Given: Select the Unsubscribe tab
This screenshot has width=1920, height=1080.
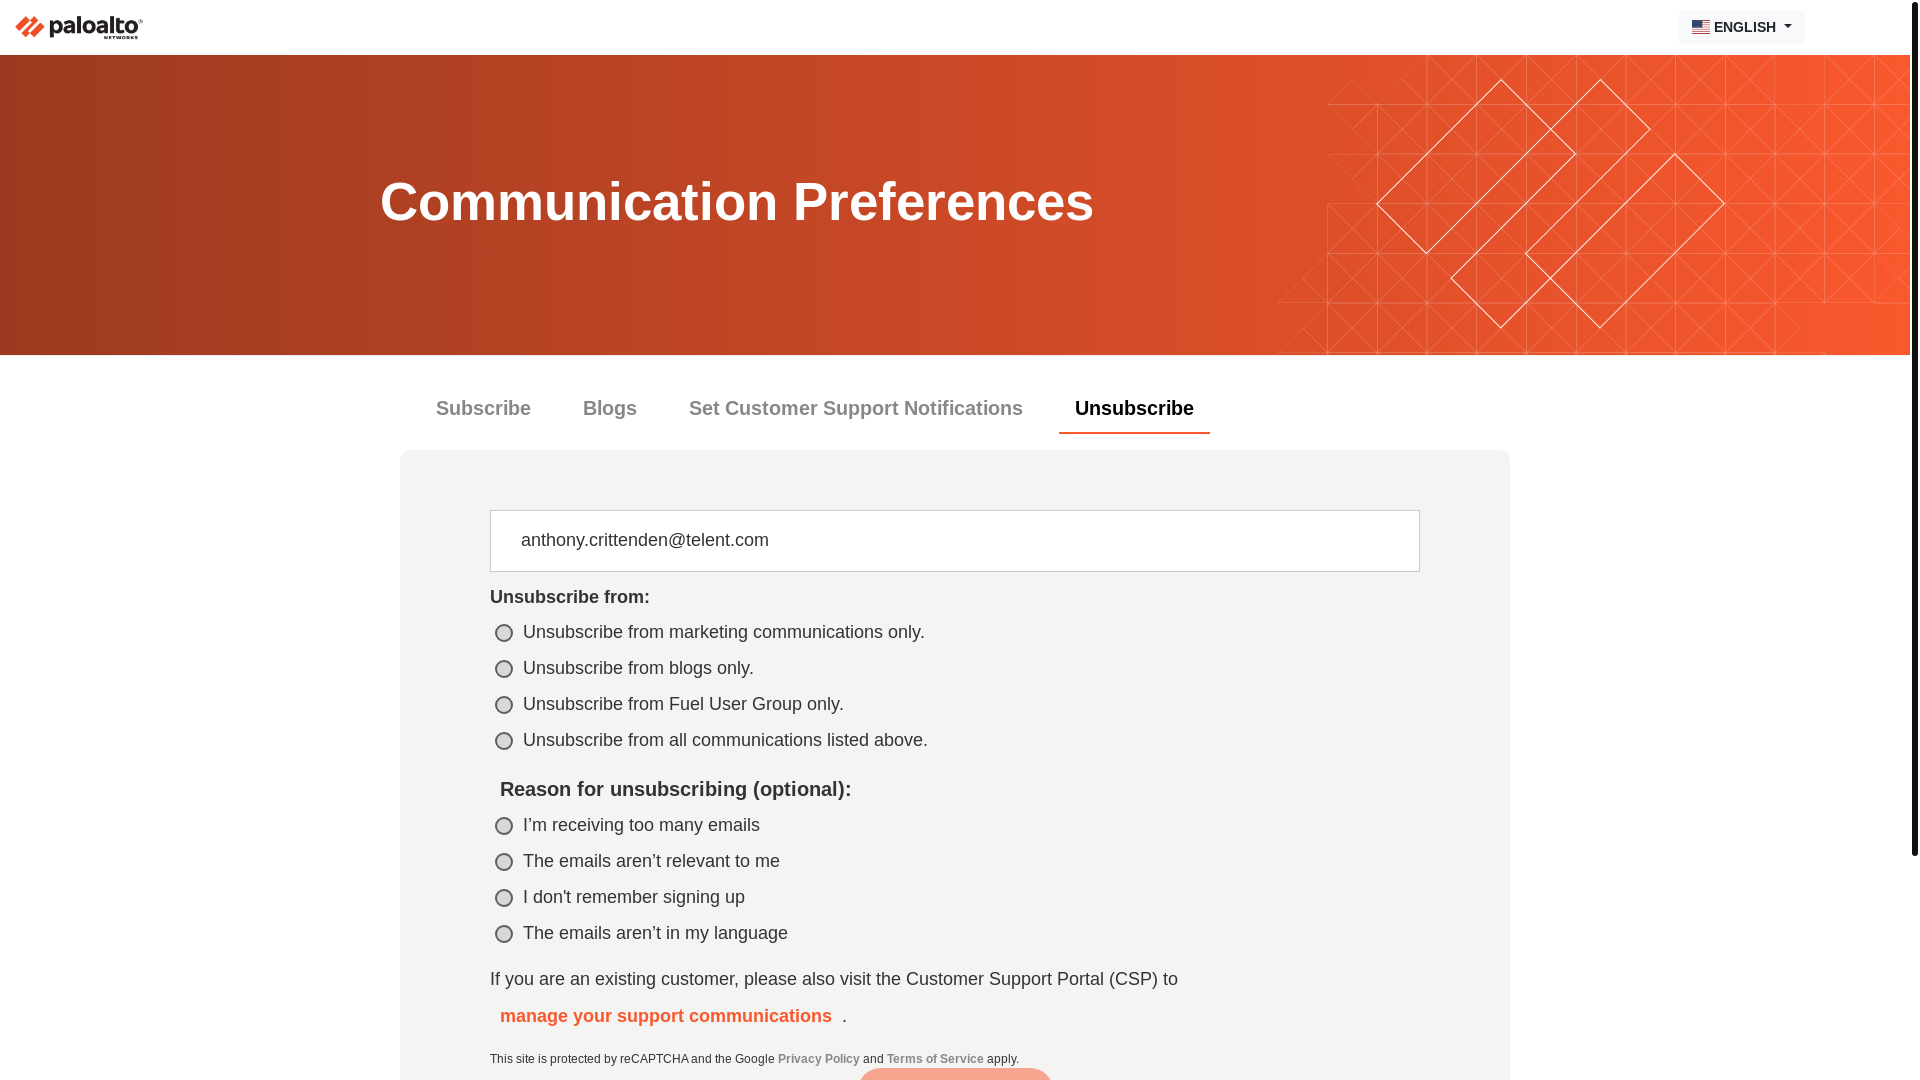Looking at the screenshot, I should click(1134, 408).
